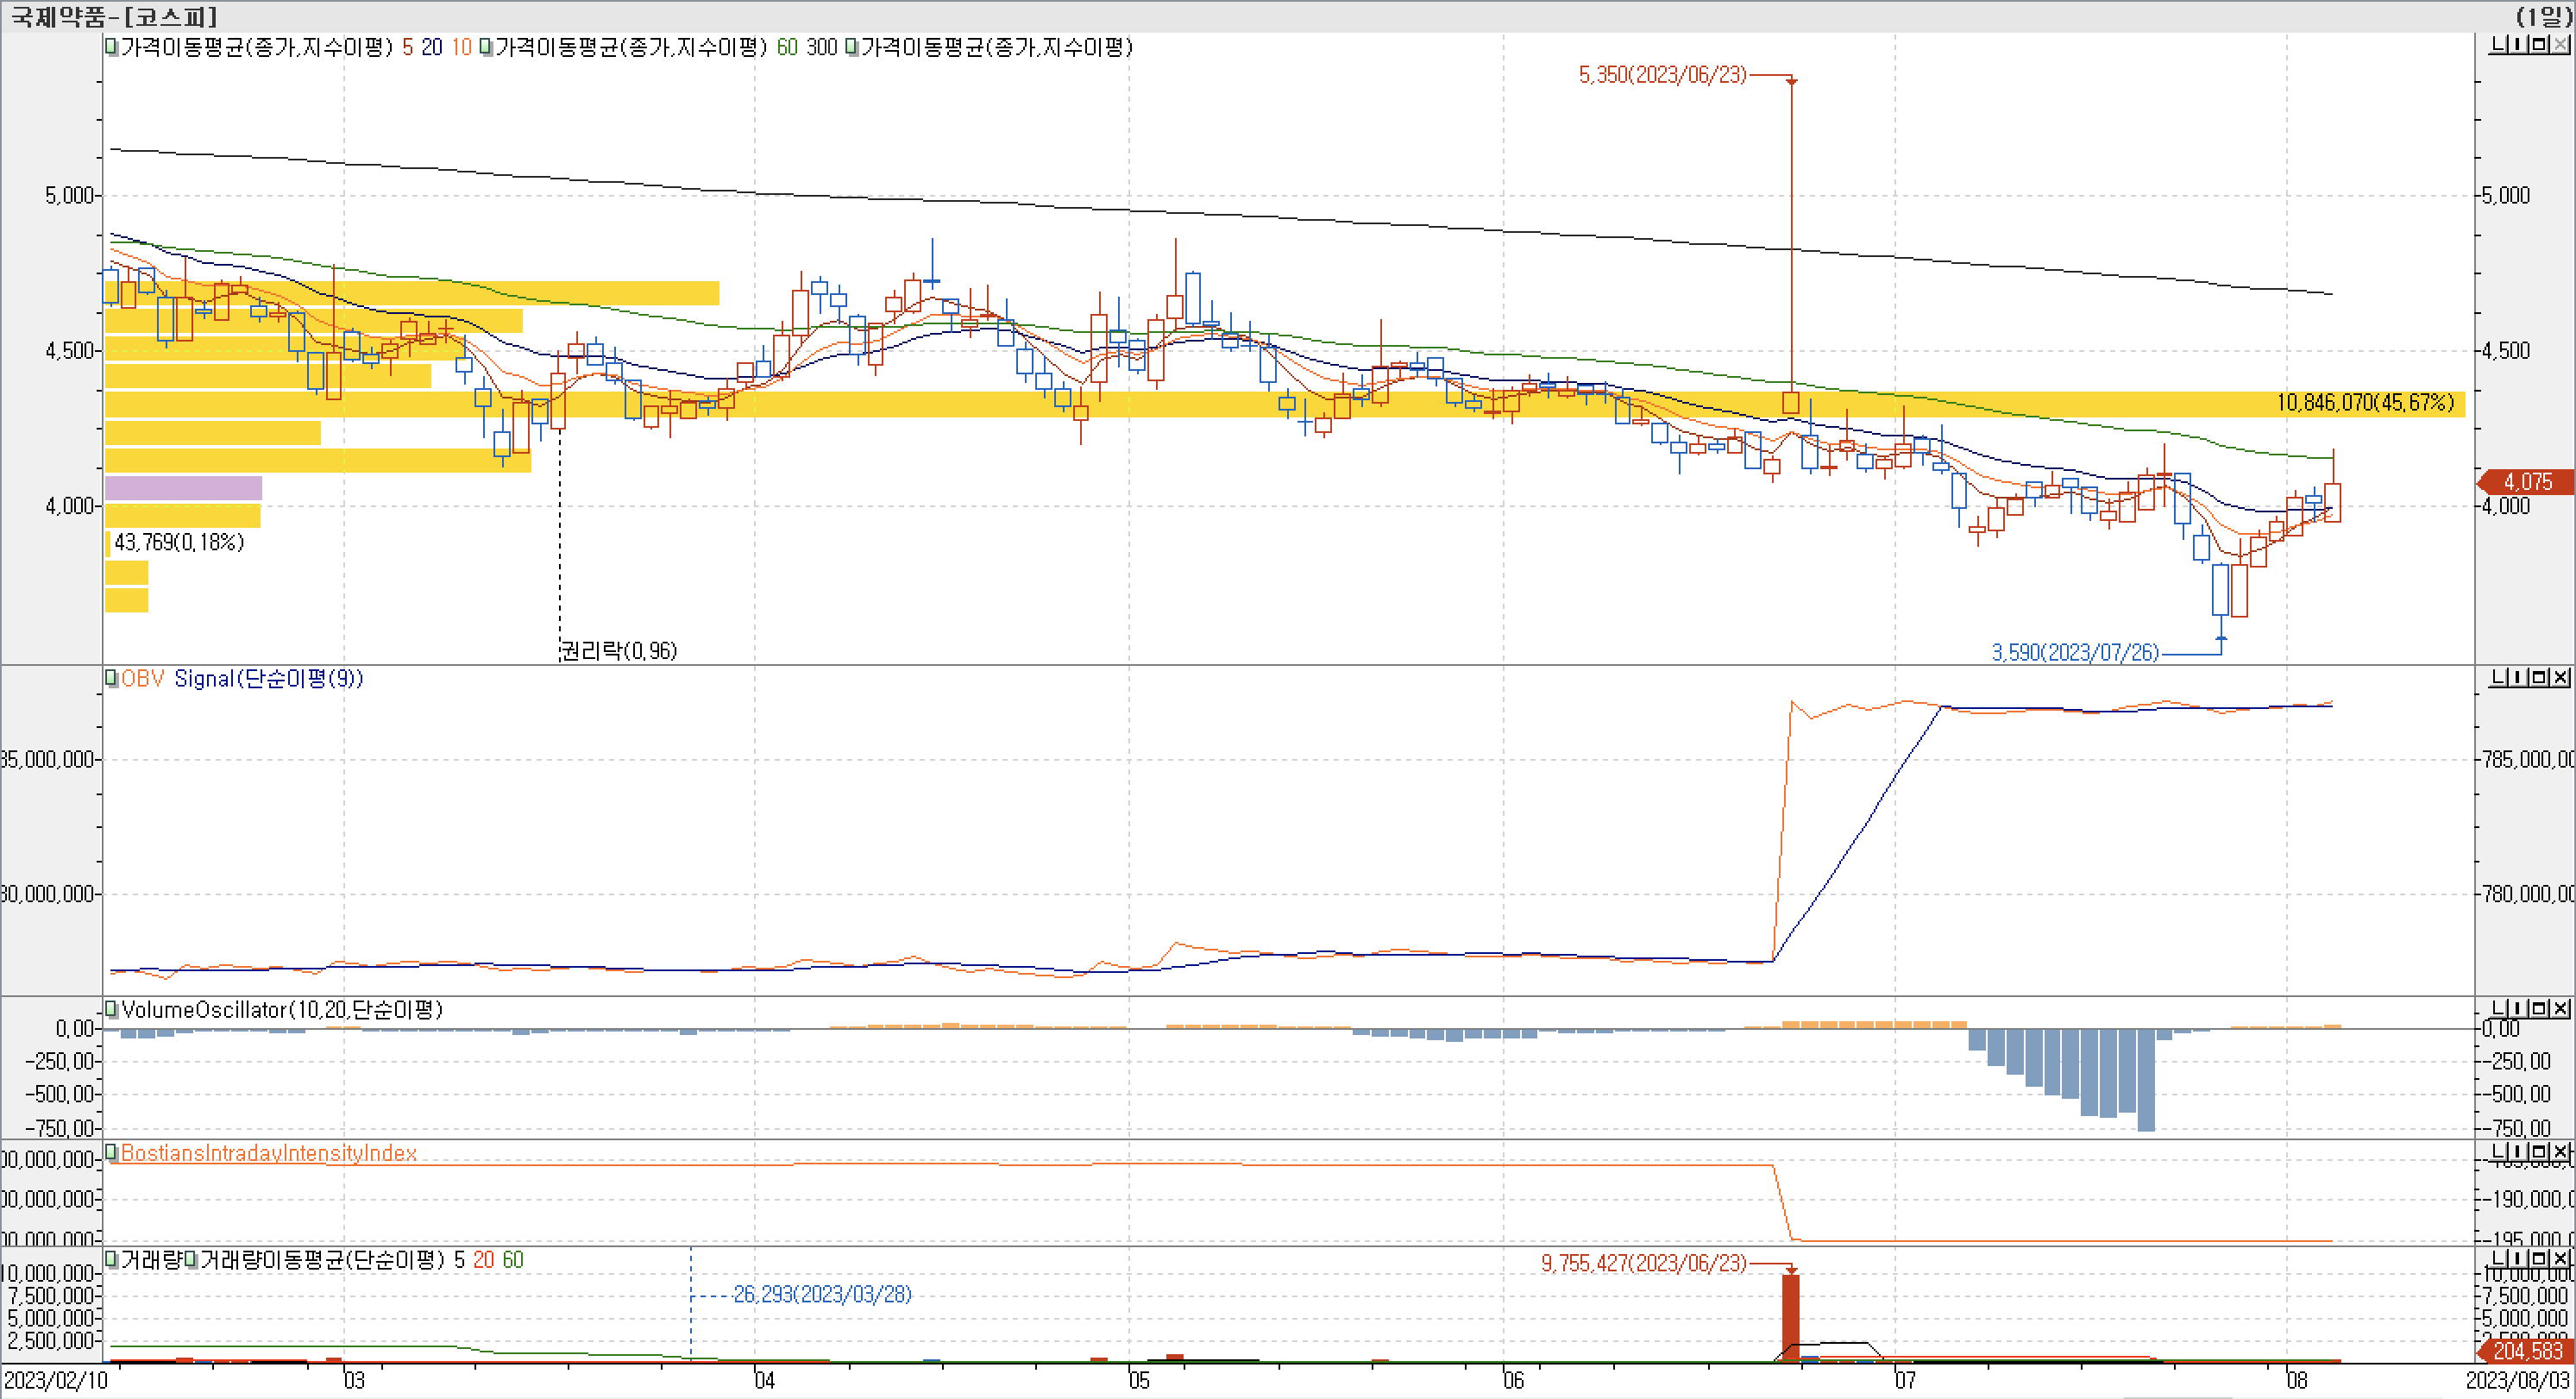
Task: Maximize the BostiansIntradayIntensityIndex panel
Action: pyautogui.click(x=2540, y=1152)
